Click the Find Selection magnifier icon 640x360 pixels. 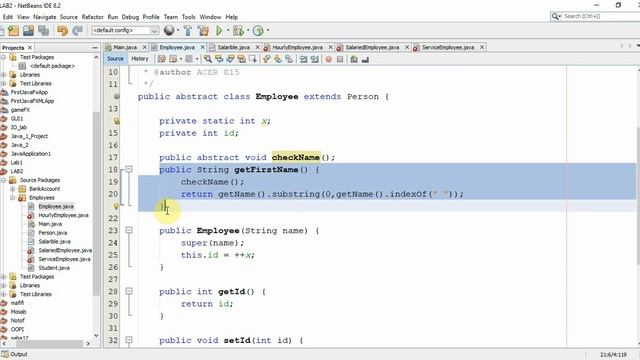coord(208,59)
